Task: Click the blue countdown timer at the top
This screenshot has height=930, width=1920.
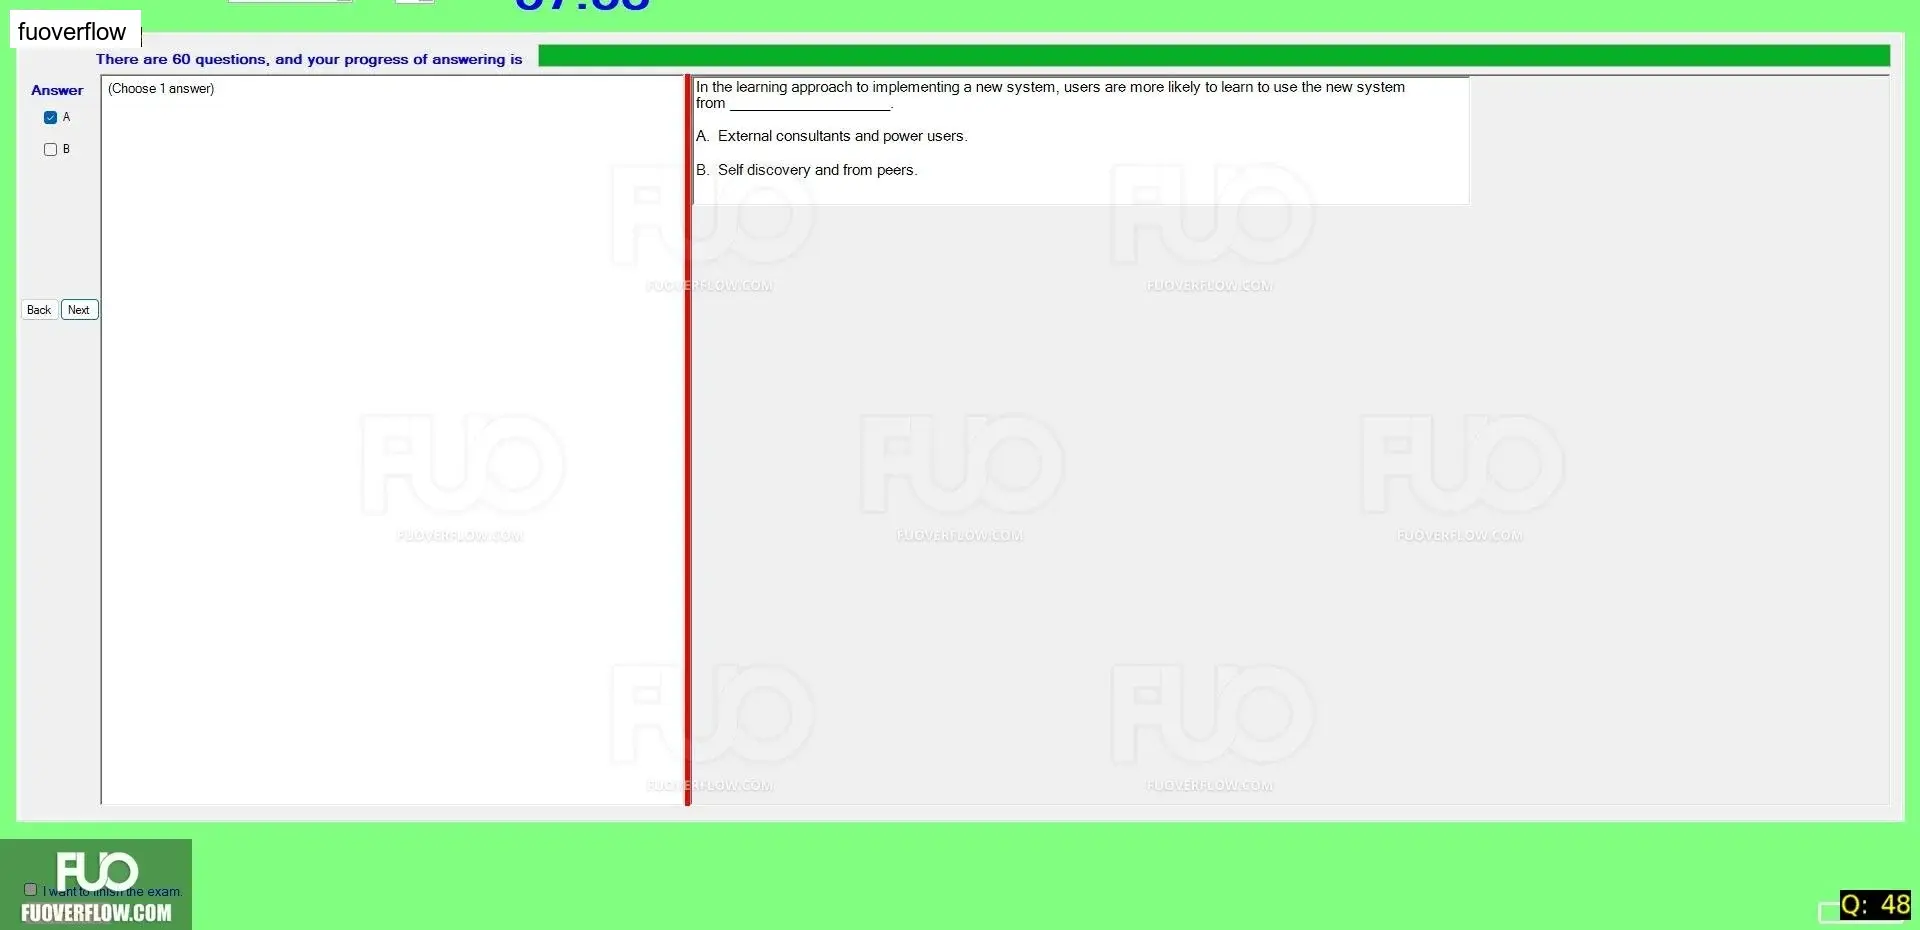Action: (582, 6)
